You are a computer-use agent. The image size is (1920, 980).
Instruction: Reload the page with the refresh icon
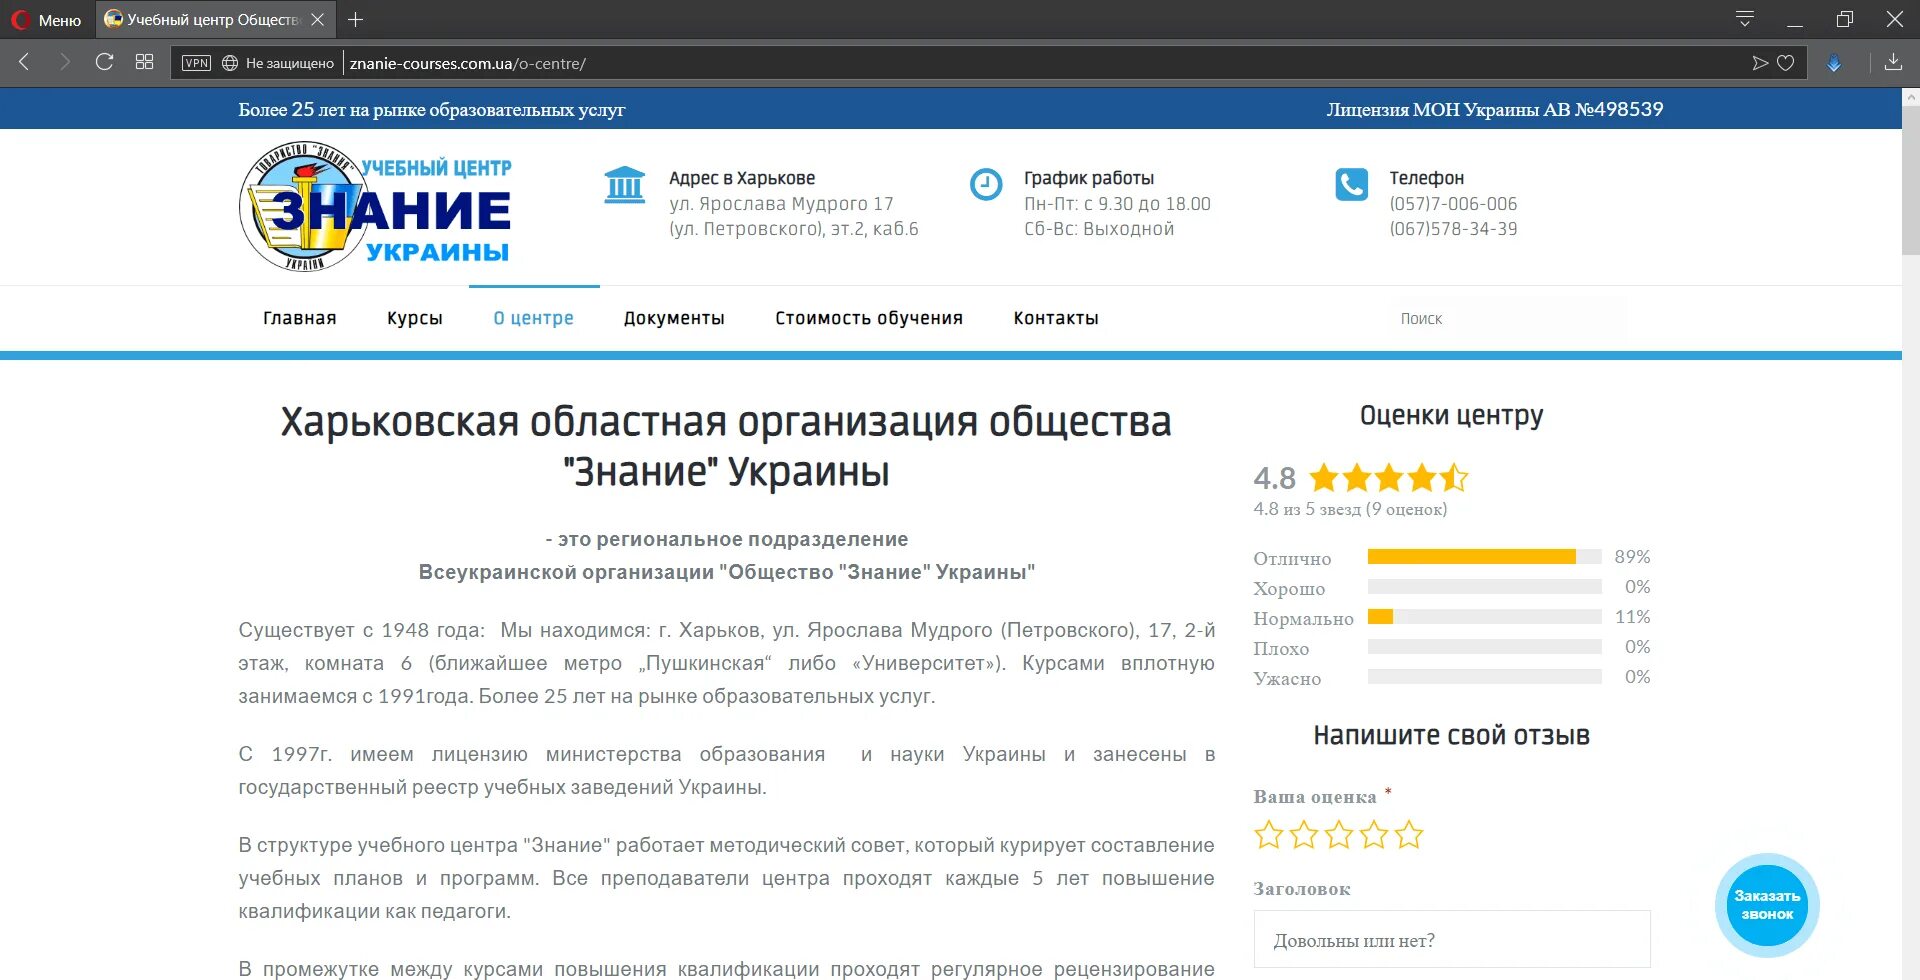tap(104, 62)
